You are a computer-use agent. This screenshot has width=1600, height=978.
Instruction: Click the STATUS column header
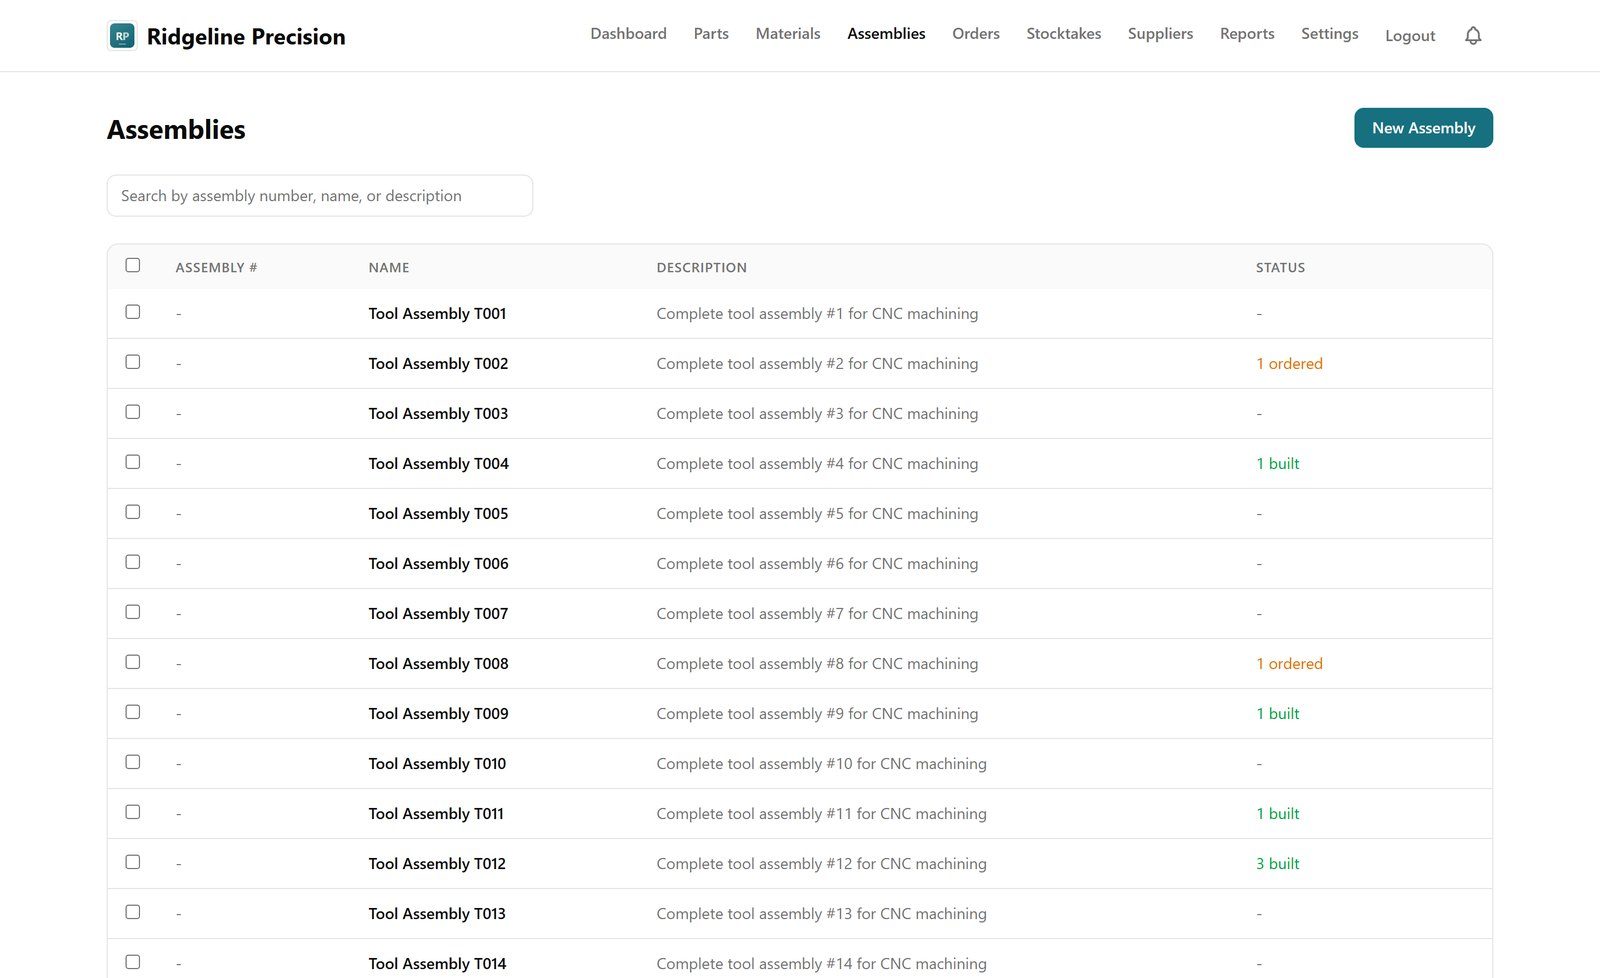[1280, 268]
